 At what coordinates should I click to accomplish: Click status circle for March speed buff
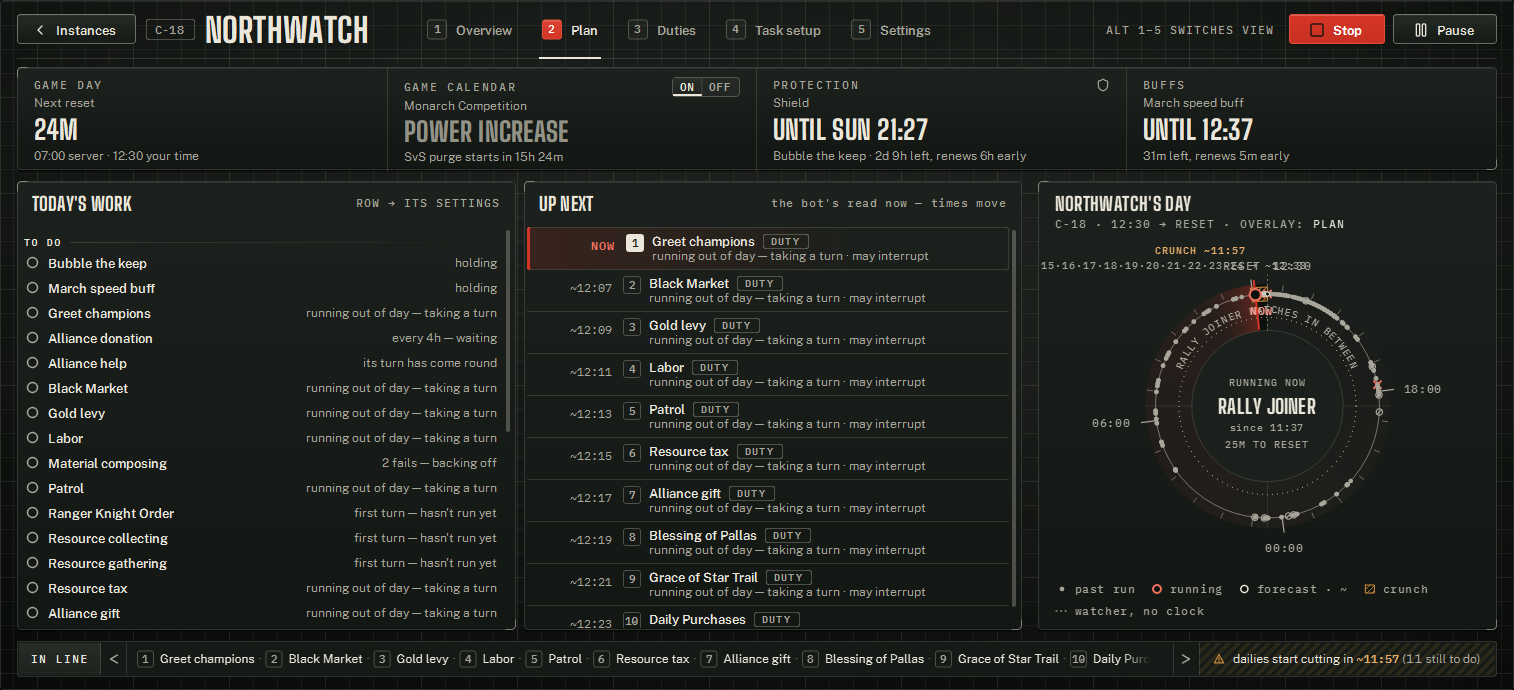tap(33, 288)
